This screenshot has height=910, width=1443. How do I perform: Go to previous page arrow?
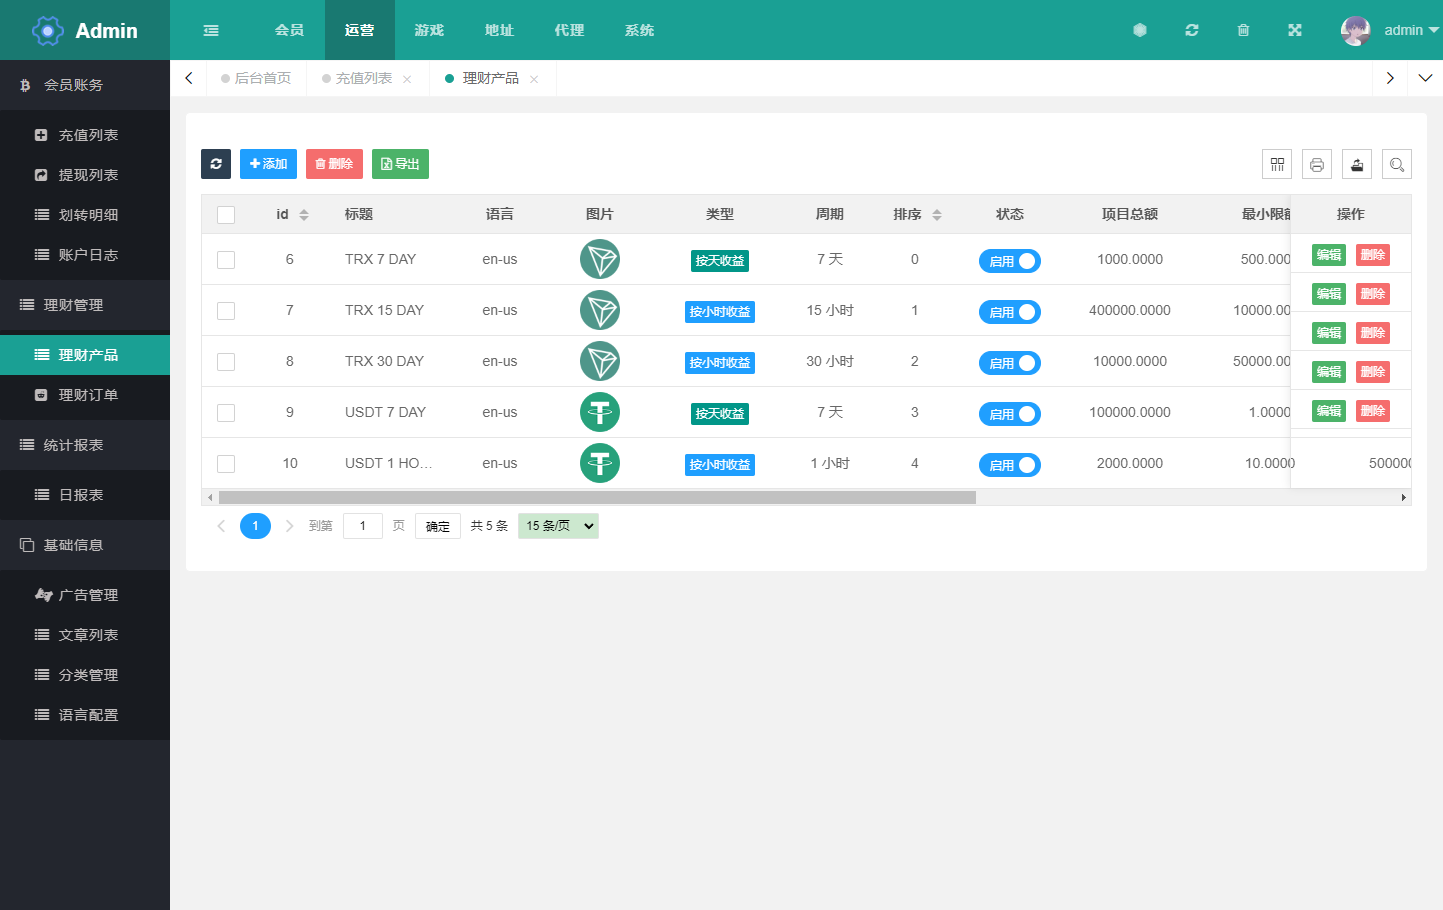point(221,526)
